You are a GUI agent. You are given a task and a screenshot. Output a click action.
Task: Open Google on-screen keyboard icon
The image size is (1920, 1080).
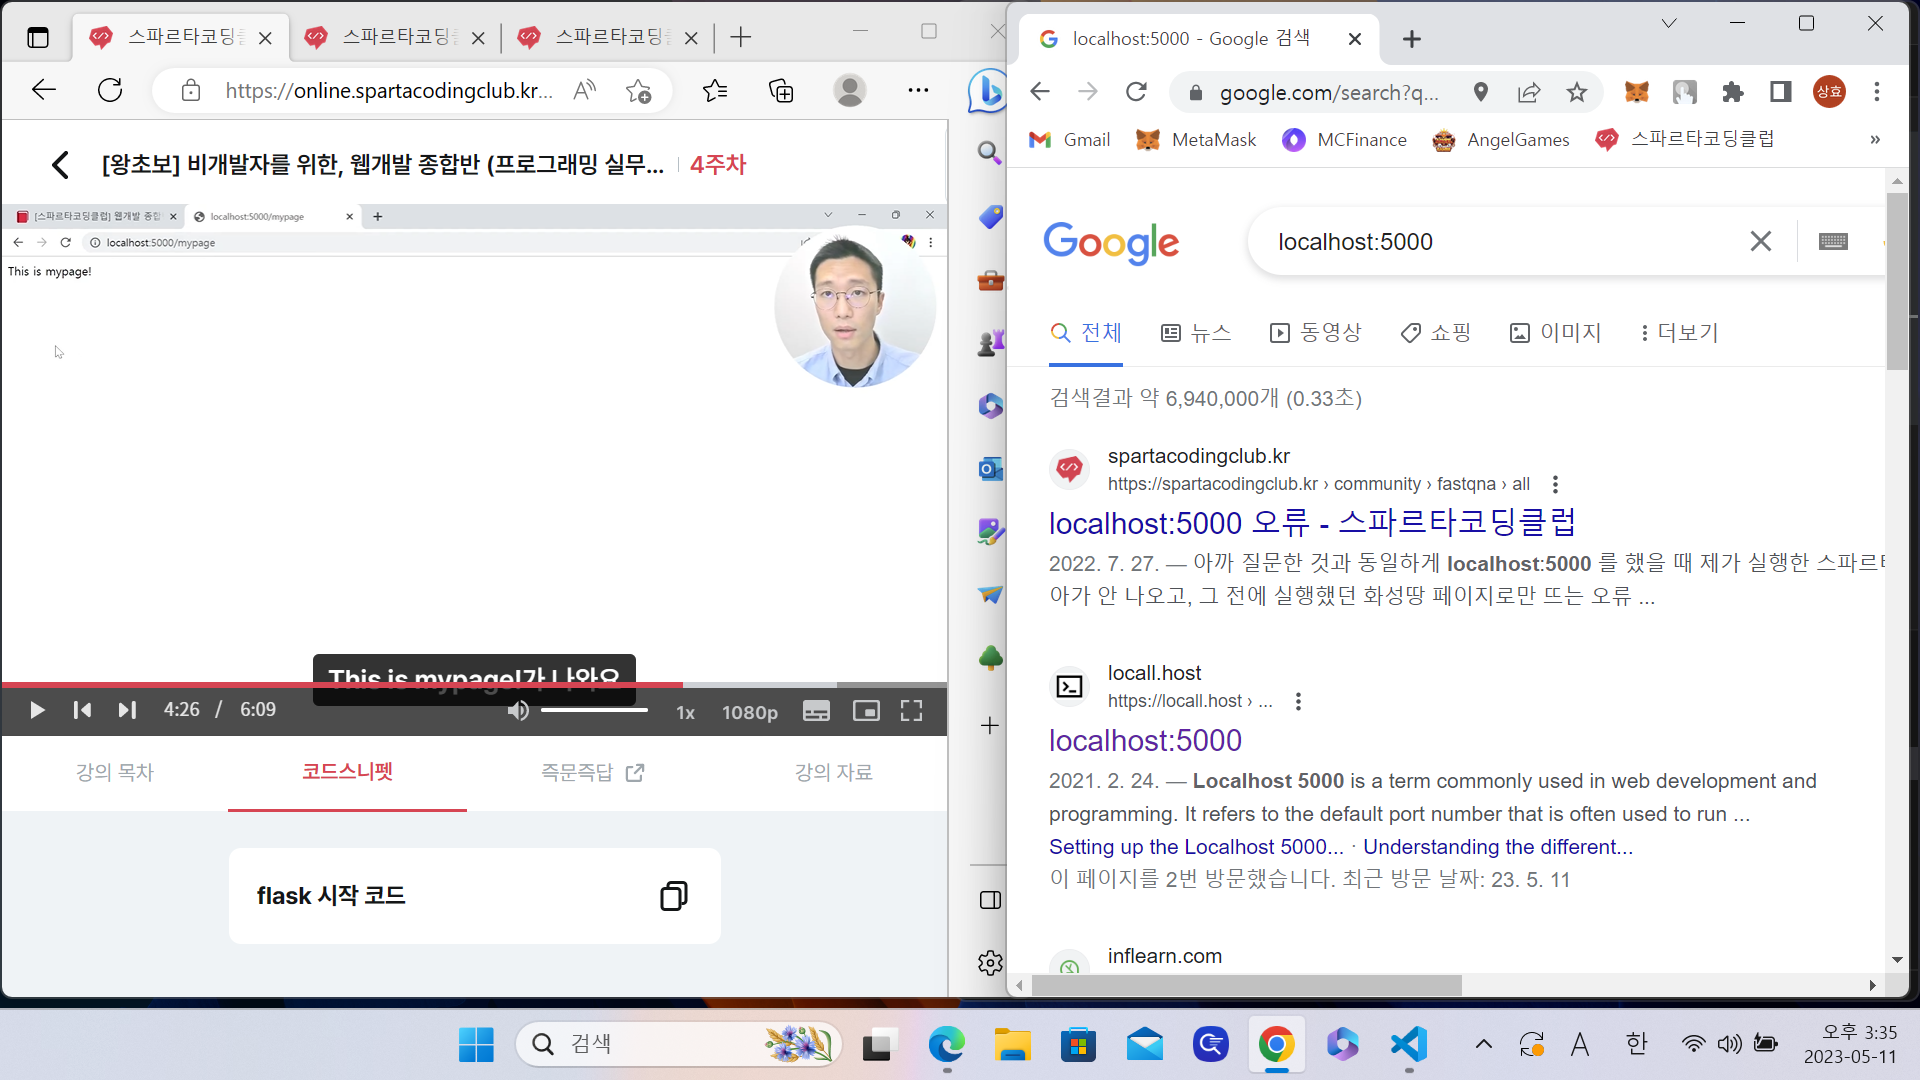click(x=1833, y=241)
